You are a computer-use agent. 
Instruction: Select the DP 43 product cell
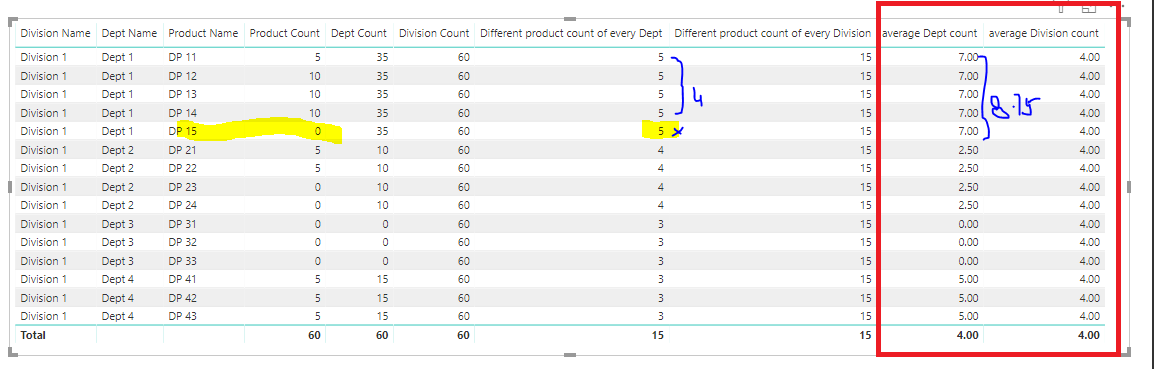[183, 316]
